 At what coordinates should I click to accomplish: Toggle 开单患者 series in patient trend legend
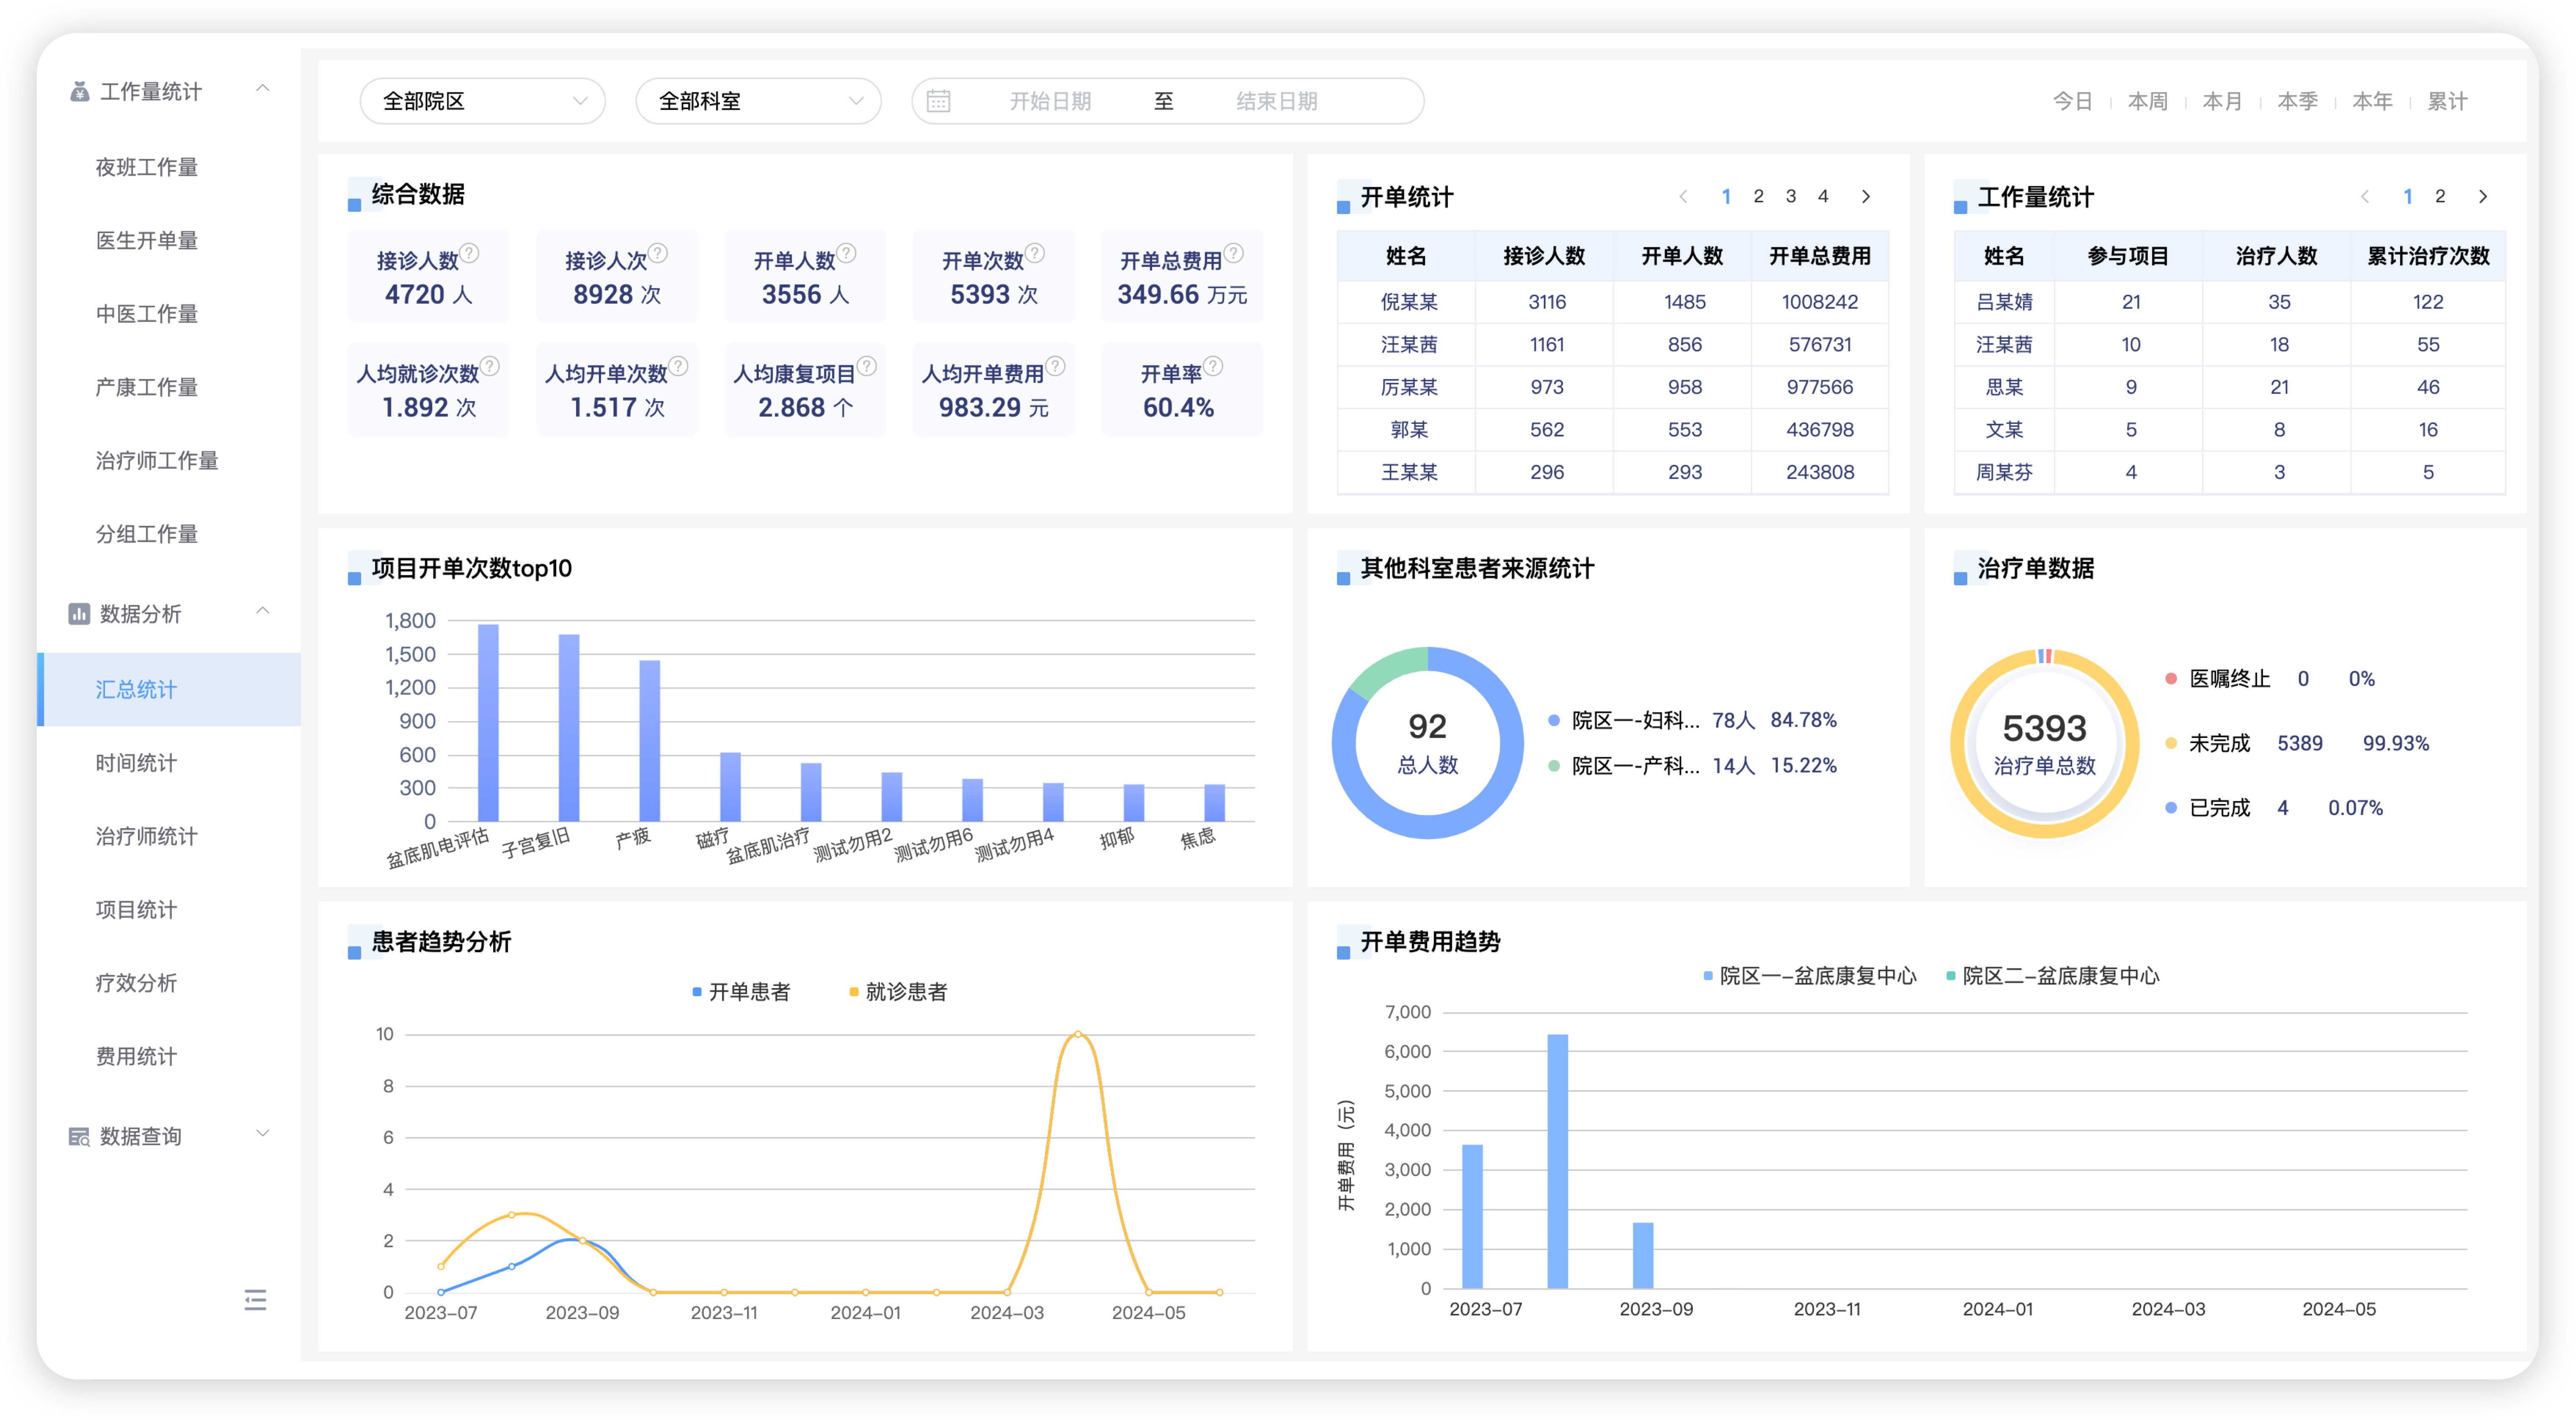(741, 992)
